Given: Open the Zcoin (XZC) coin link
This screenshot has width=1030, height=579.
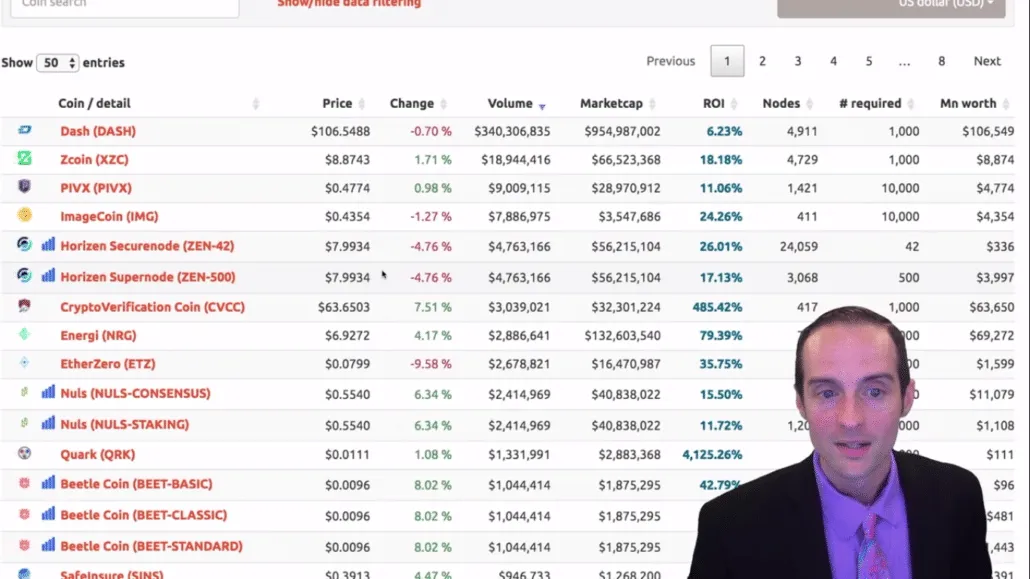Looking at the screenshot, I should click(x=94, y=159).
